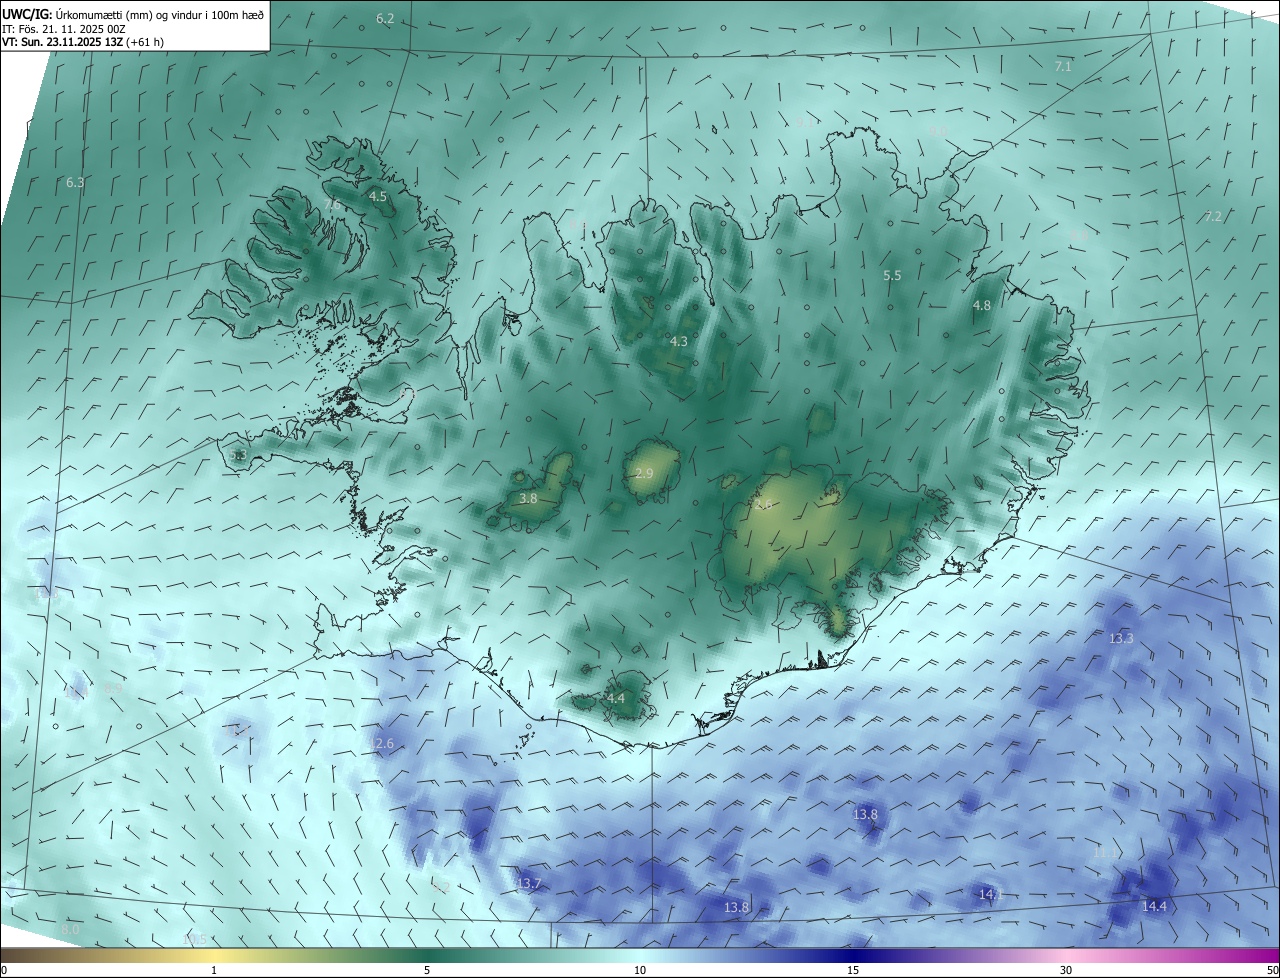Image resolution: width=1280 pixels, height=978 pixels.
Task: Click the 14.1 value label
Action: [x=990, y=894]
